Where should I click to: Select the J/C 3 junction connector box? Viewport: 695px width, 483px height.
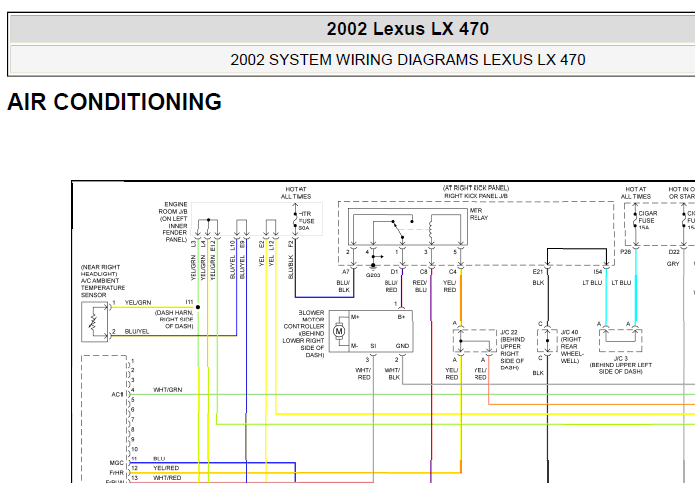pyautogui.click(x=618, y=338)
